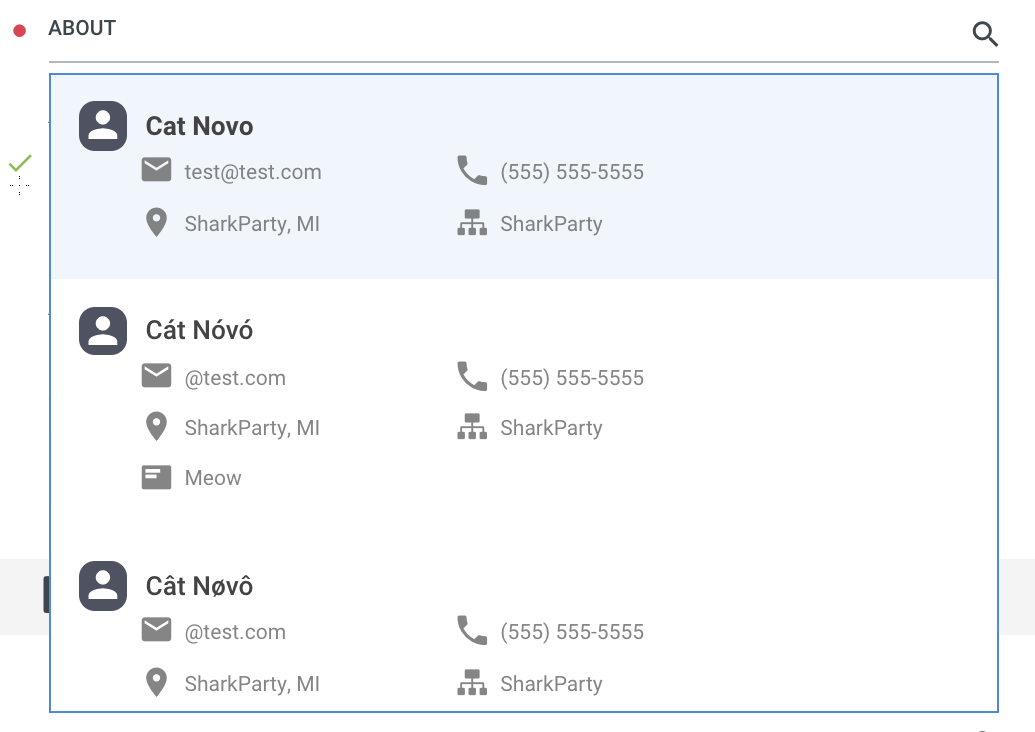Click the SharkParty organization in Cat Novo's card

(551, 224)
